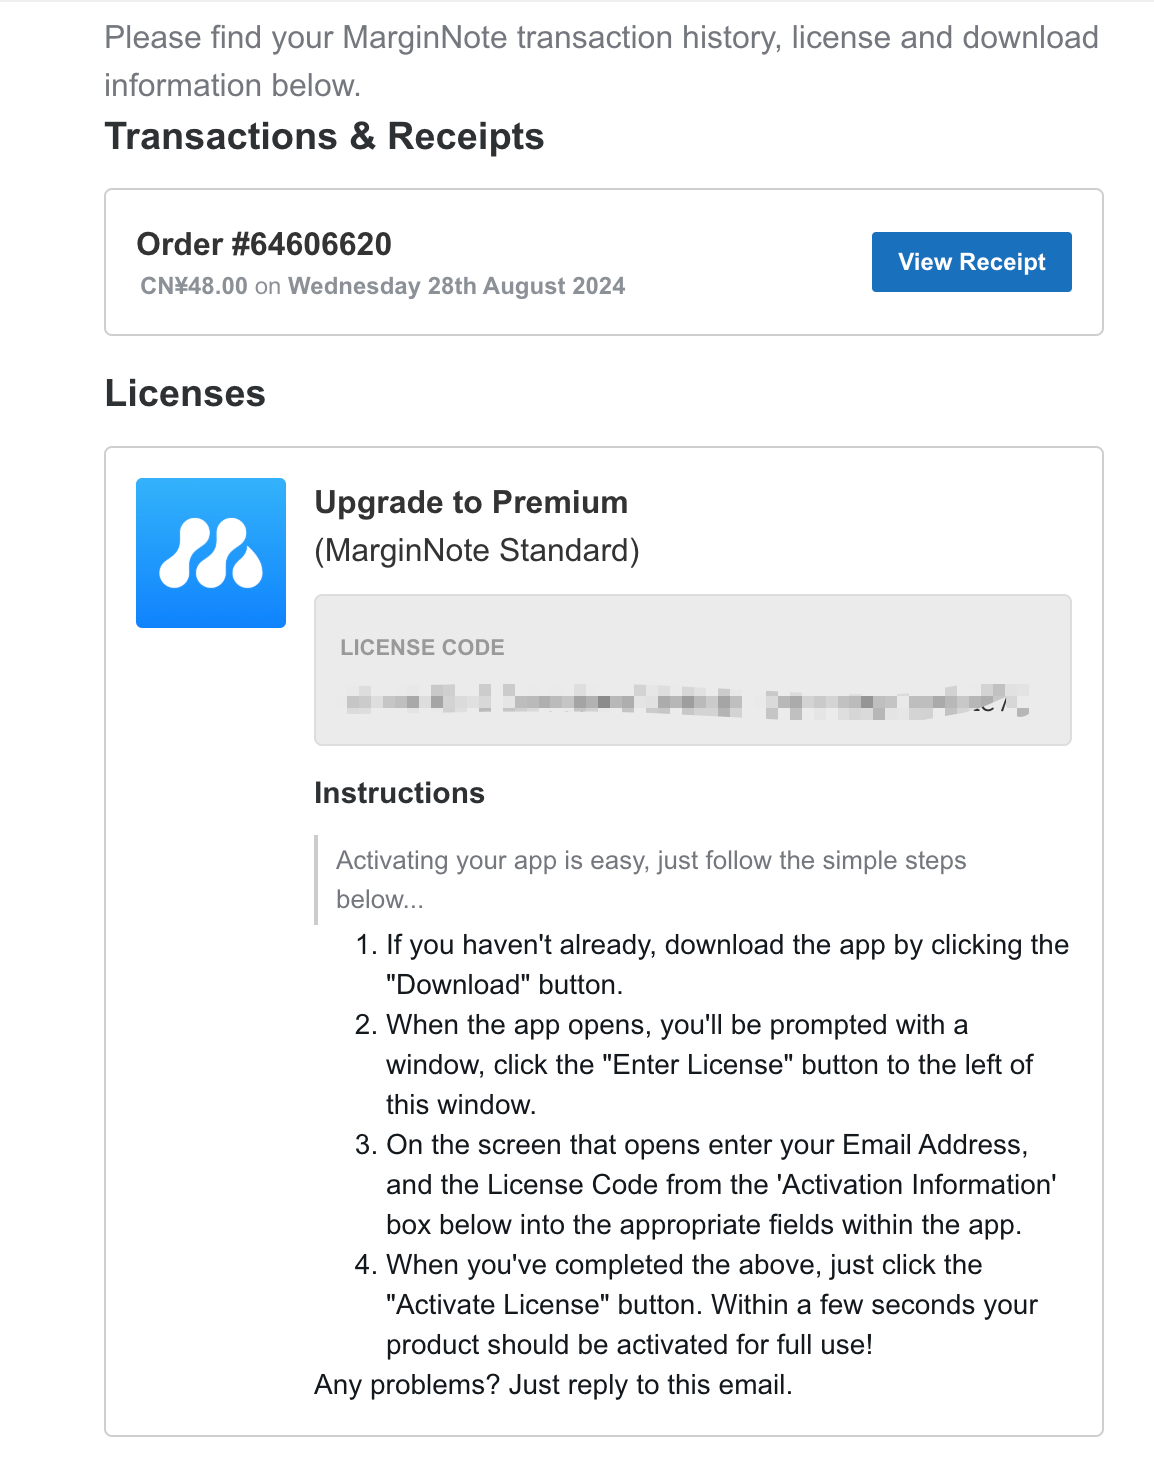Click the Wednesday 28th August 2024 date

[456, 286]
